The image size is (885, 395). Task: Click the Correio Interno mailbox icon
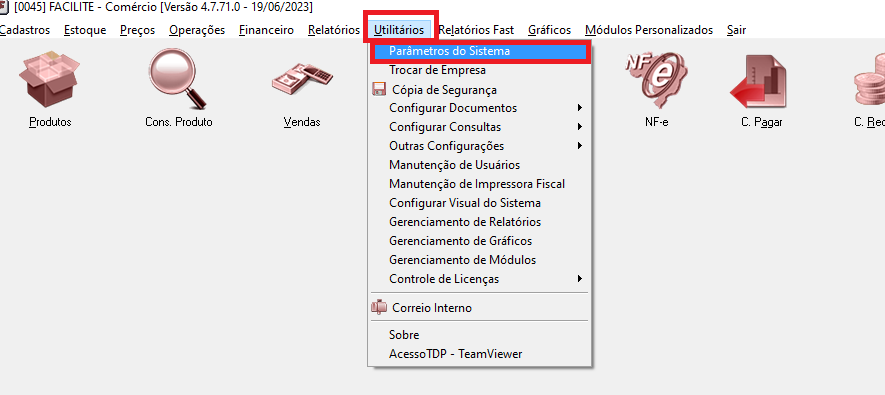379,308
